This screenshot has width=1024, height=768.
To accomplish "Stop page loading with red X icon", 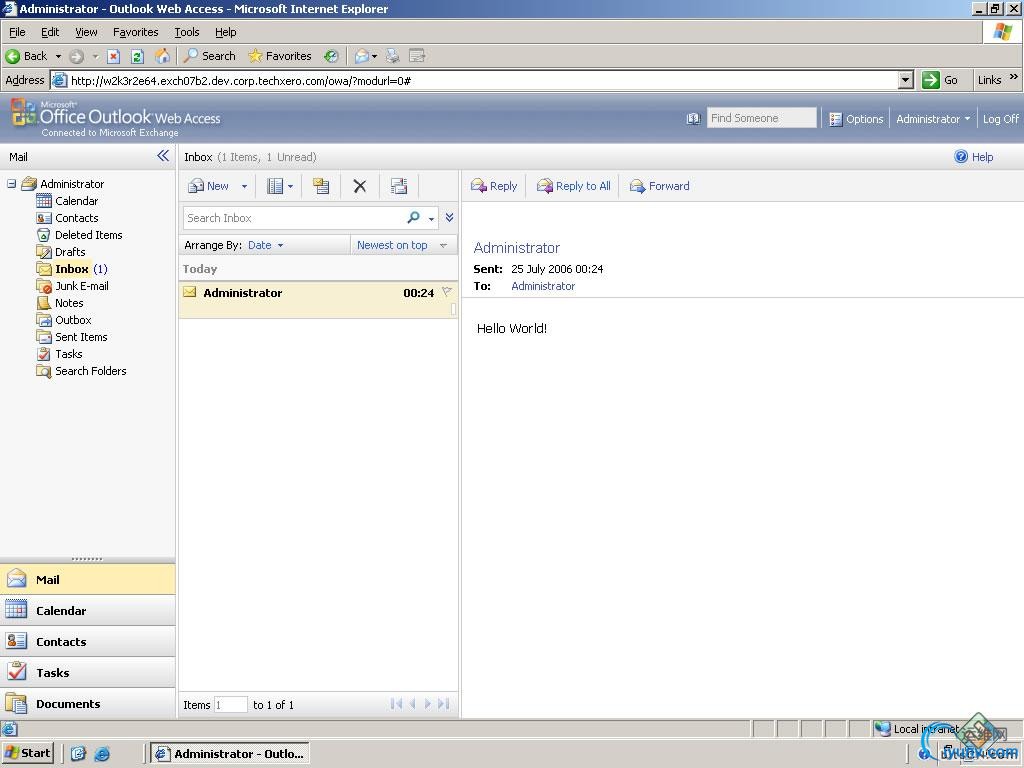I will (x=114, y=56).
